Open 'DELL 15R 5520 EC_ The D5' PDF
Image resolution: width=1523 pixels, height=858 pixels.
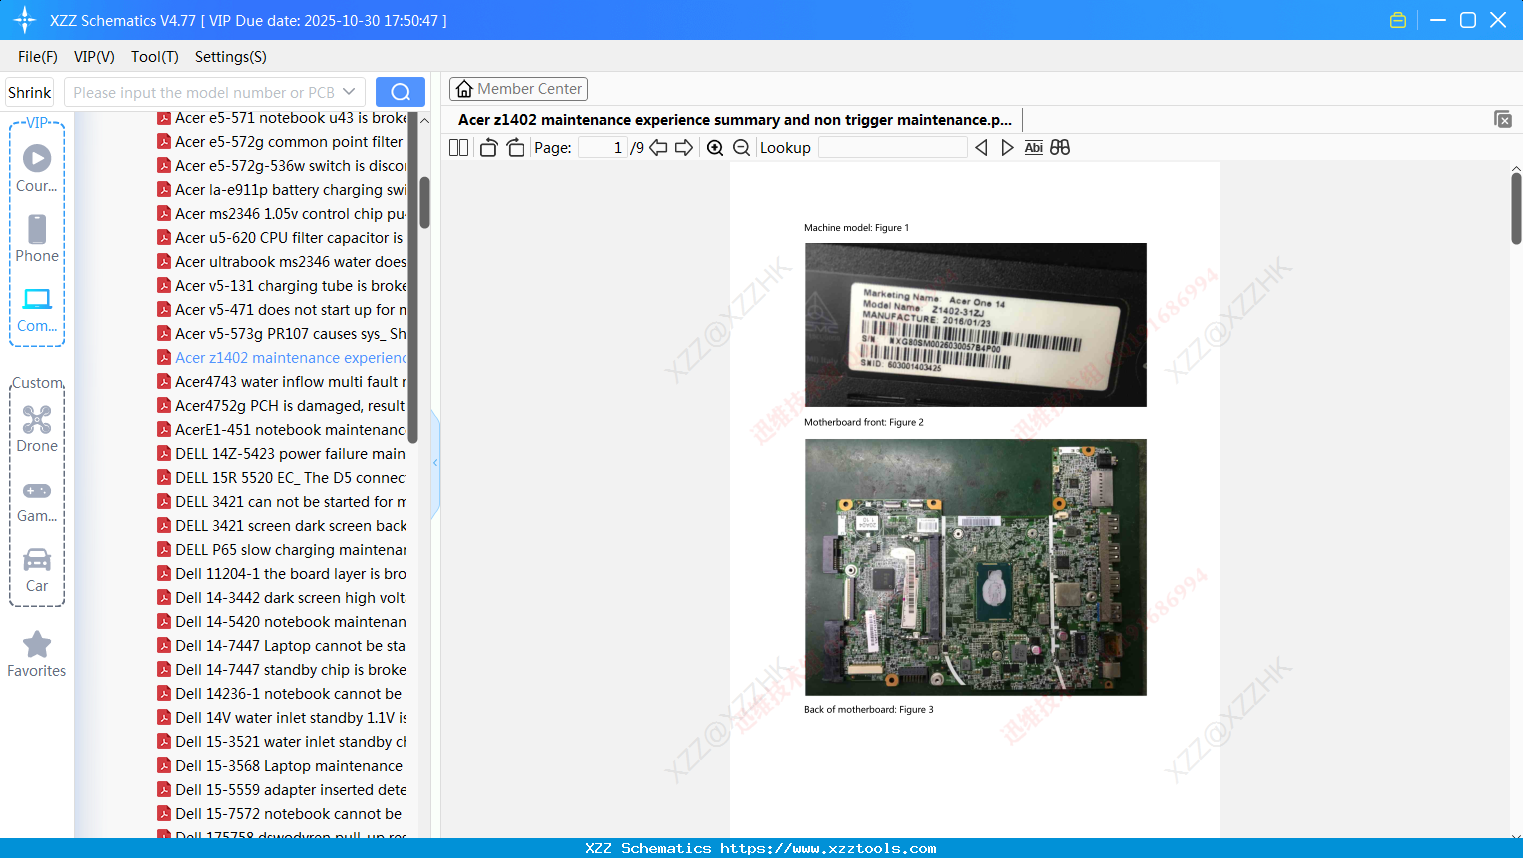pos(282,478)
